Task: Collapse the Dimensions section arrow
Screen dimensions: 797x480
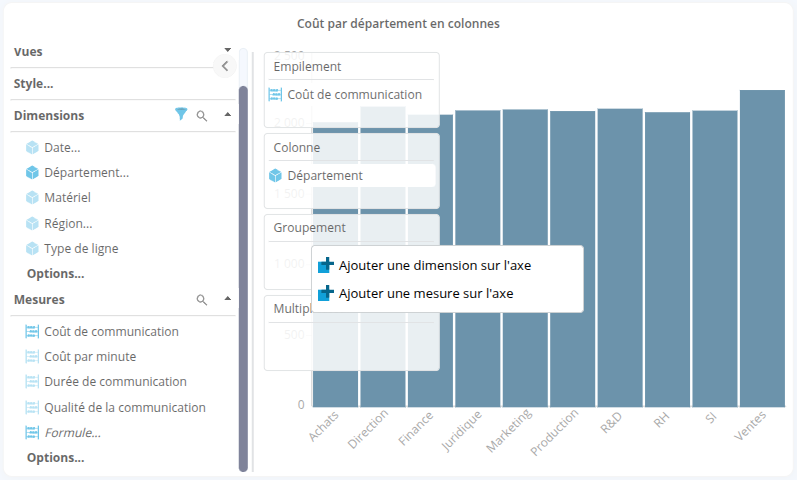Action: point(227,115)
